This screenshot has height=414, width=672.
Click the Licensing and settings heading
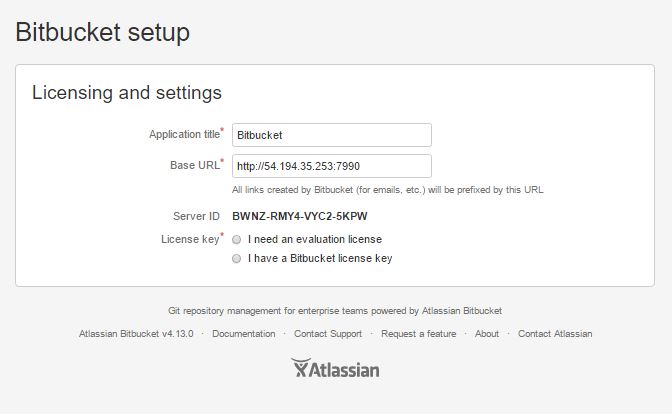pos(127,93)
